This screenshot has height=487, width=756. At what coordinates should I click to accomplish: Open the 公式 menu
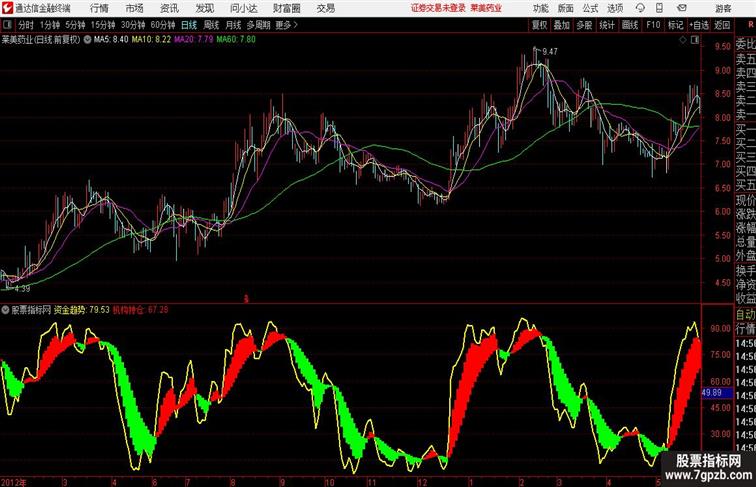(x=590, y=8)
